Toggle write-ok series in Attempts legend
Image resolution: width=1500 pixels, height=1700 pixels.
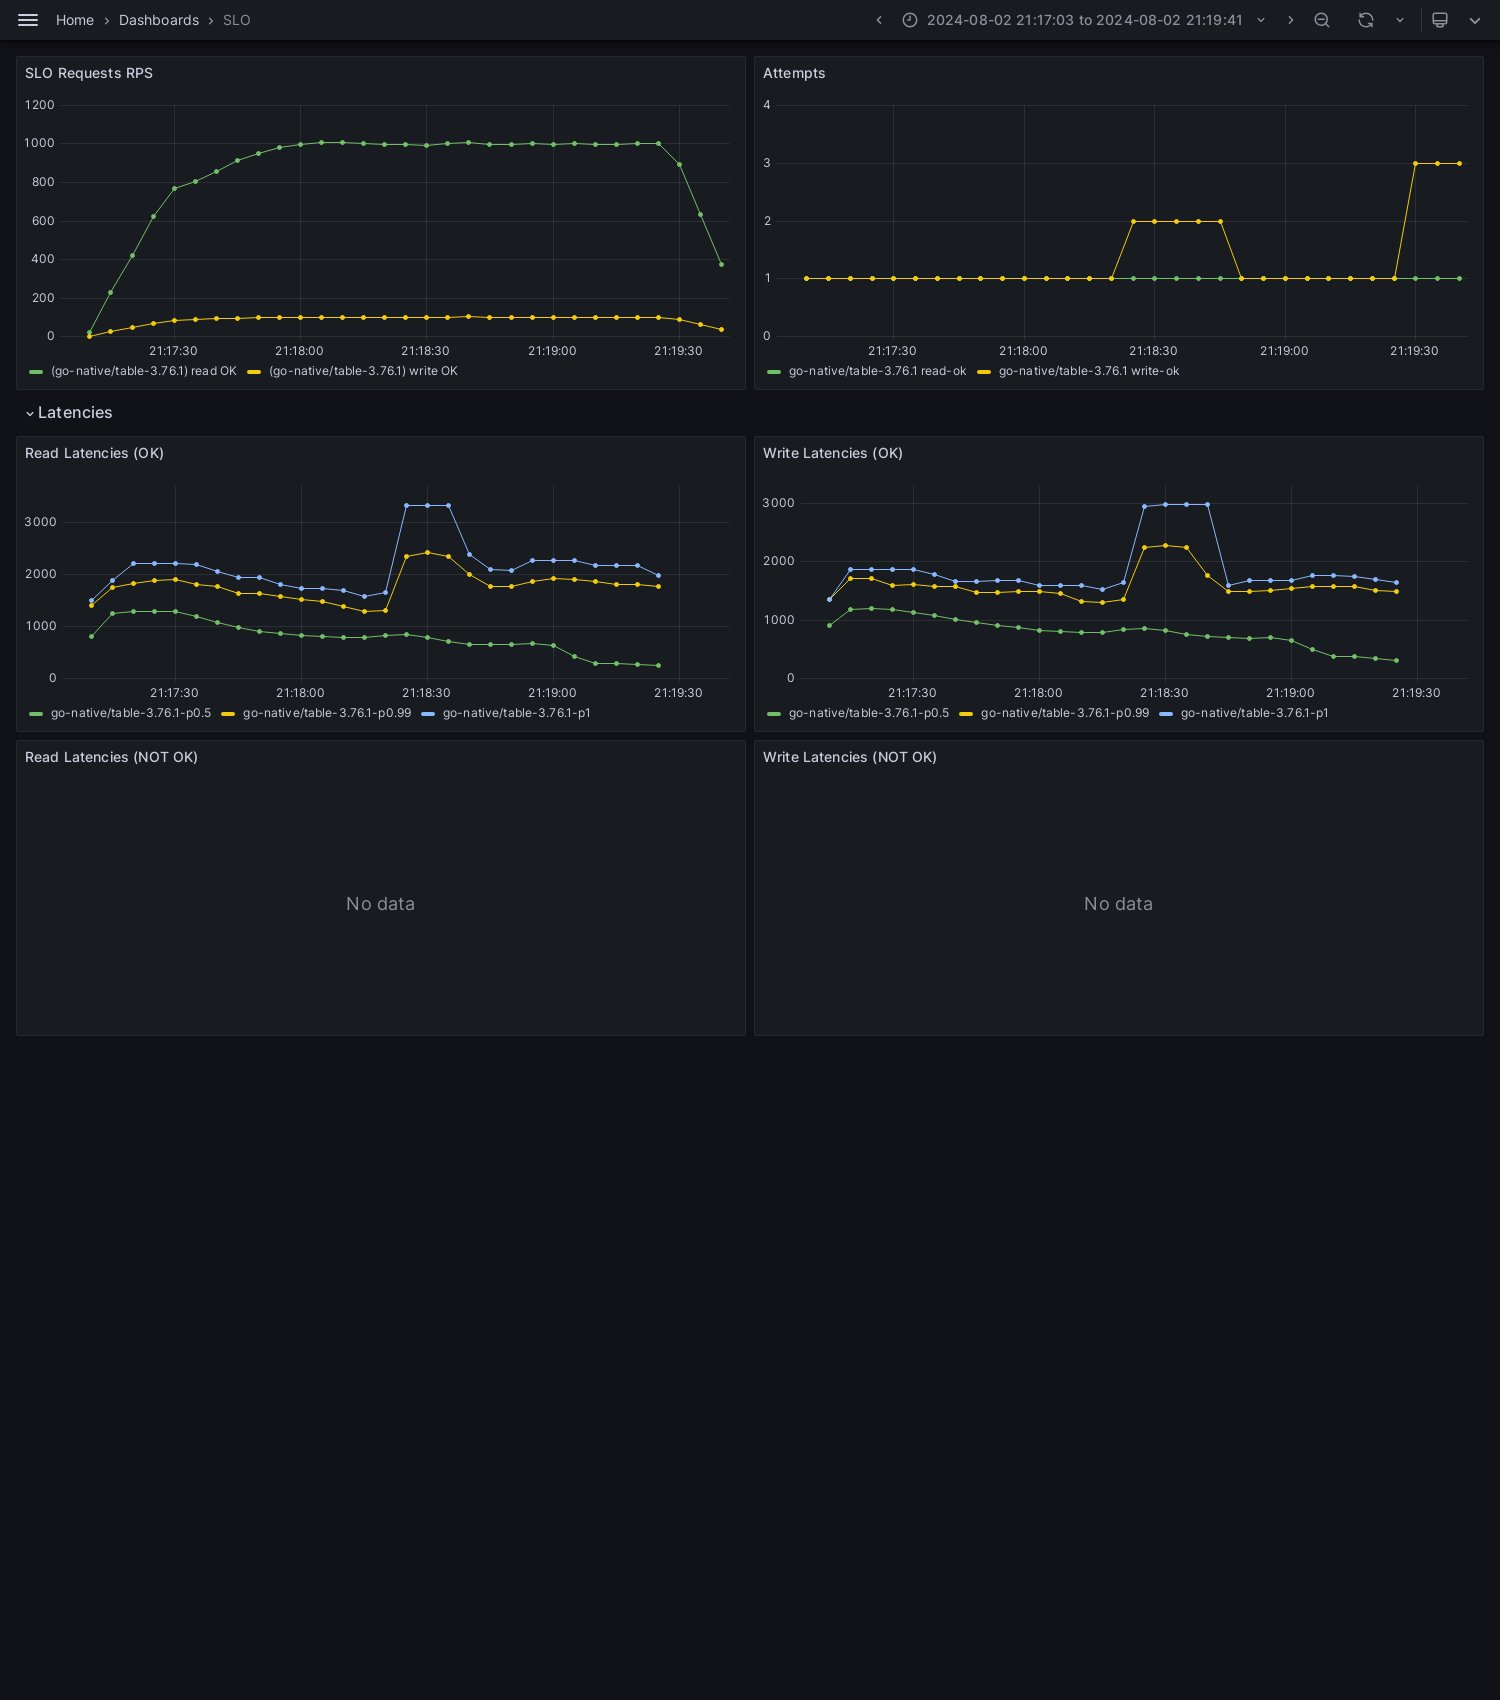point(1089,371)
